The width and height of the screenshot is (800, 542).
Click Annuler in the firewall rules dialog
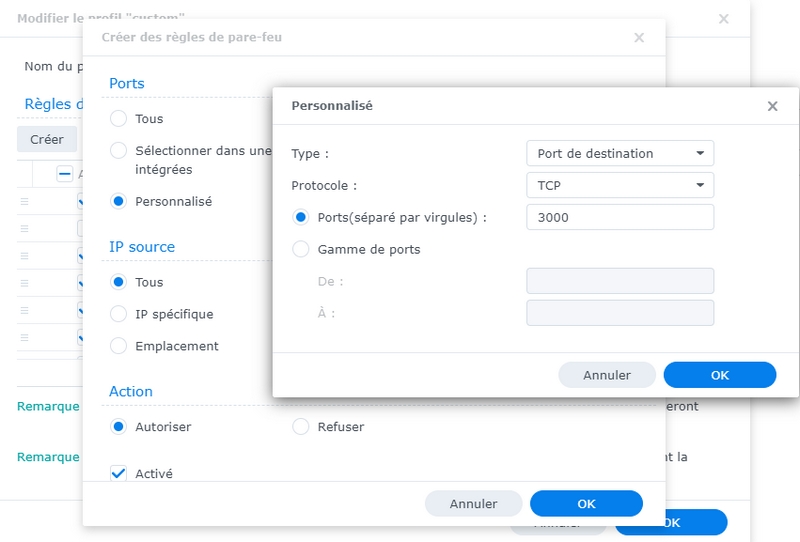(x=474, y=503)
